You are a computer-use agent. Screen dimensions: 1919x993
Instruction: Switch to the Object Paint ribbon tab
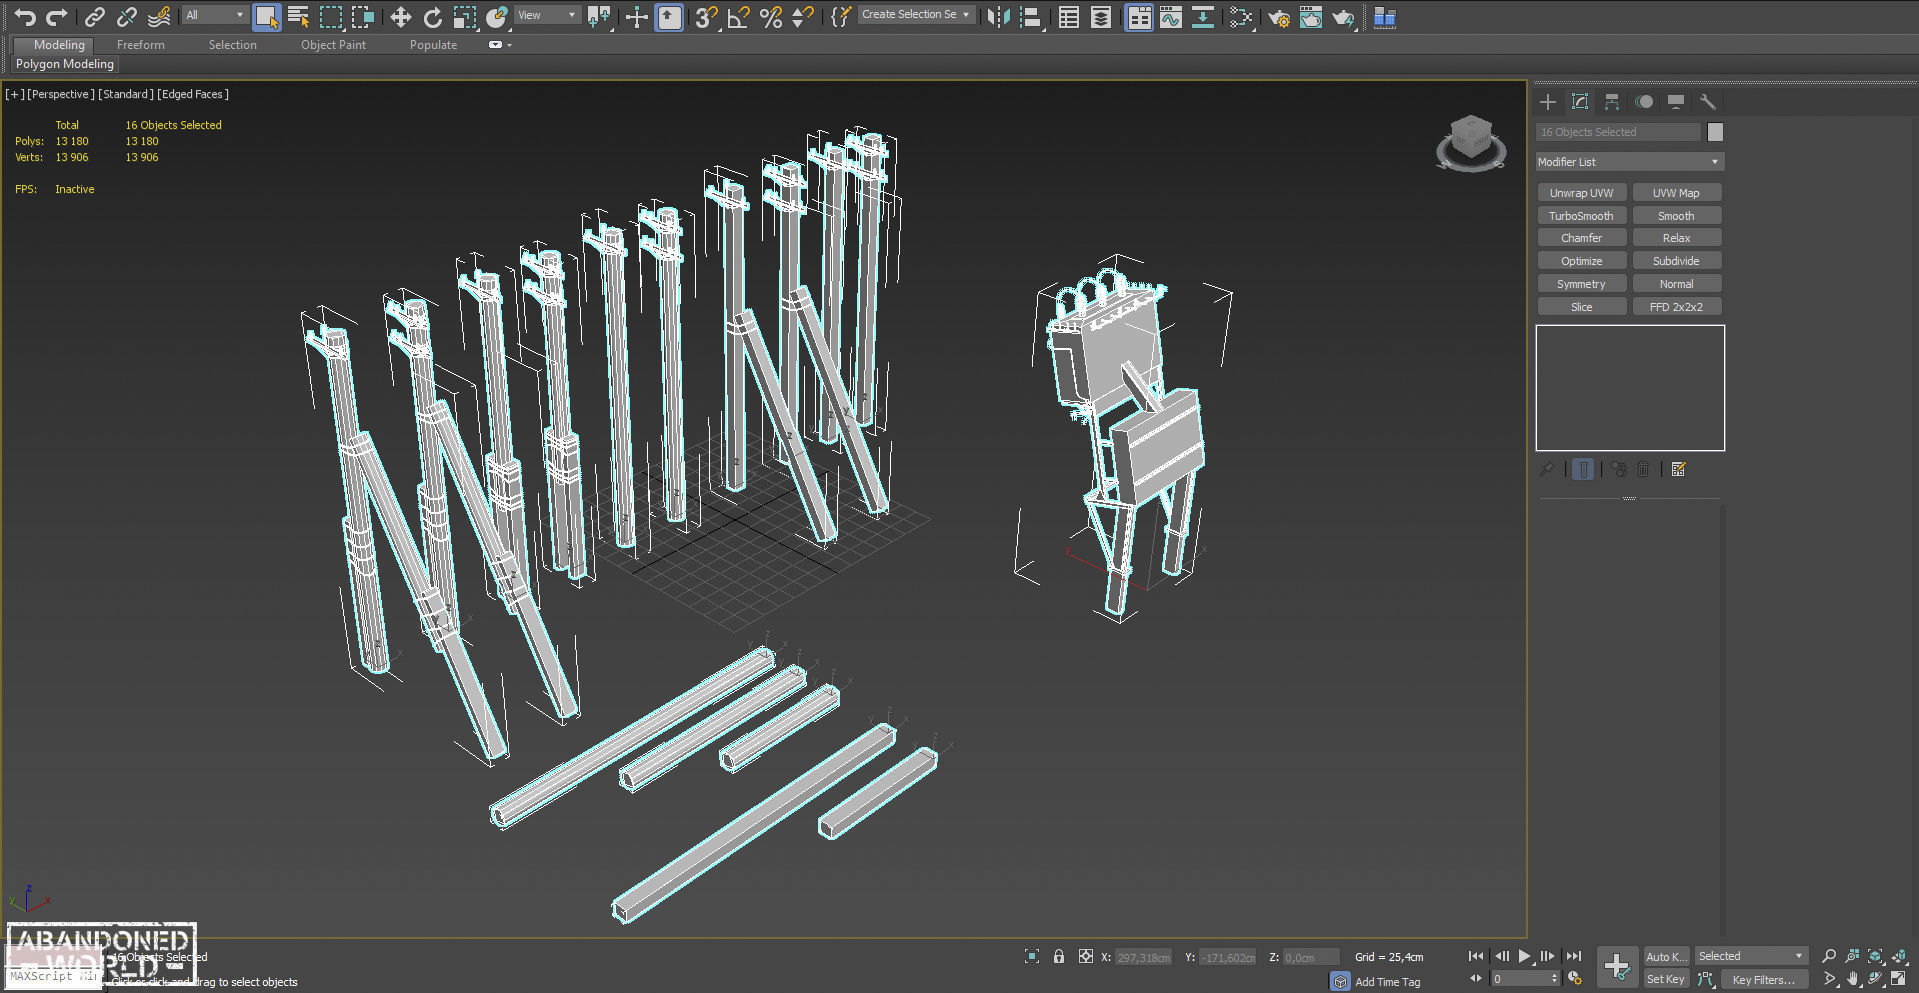(334, 45)
